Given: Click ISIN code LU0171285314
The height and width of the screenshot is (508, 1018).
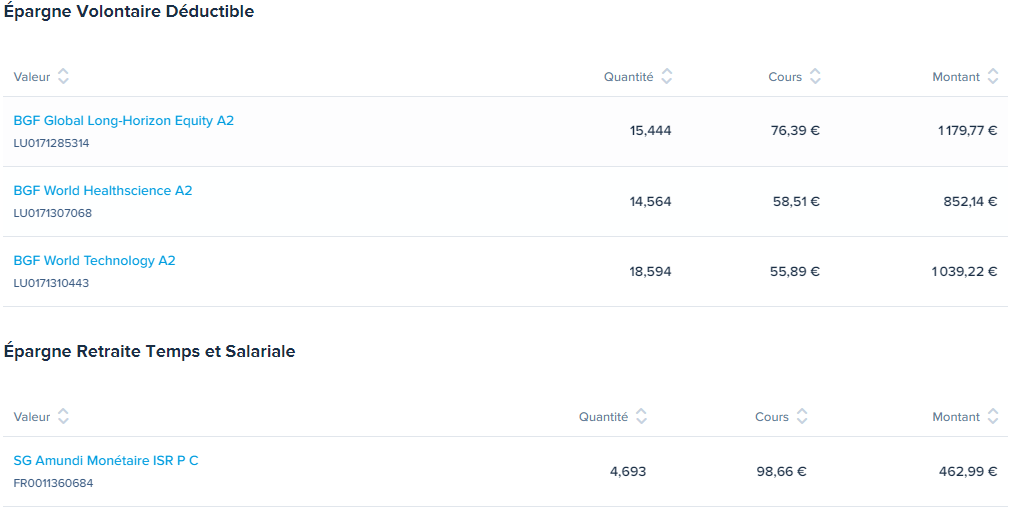Looking at the screenshot, I should (51, 144).
